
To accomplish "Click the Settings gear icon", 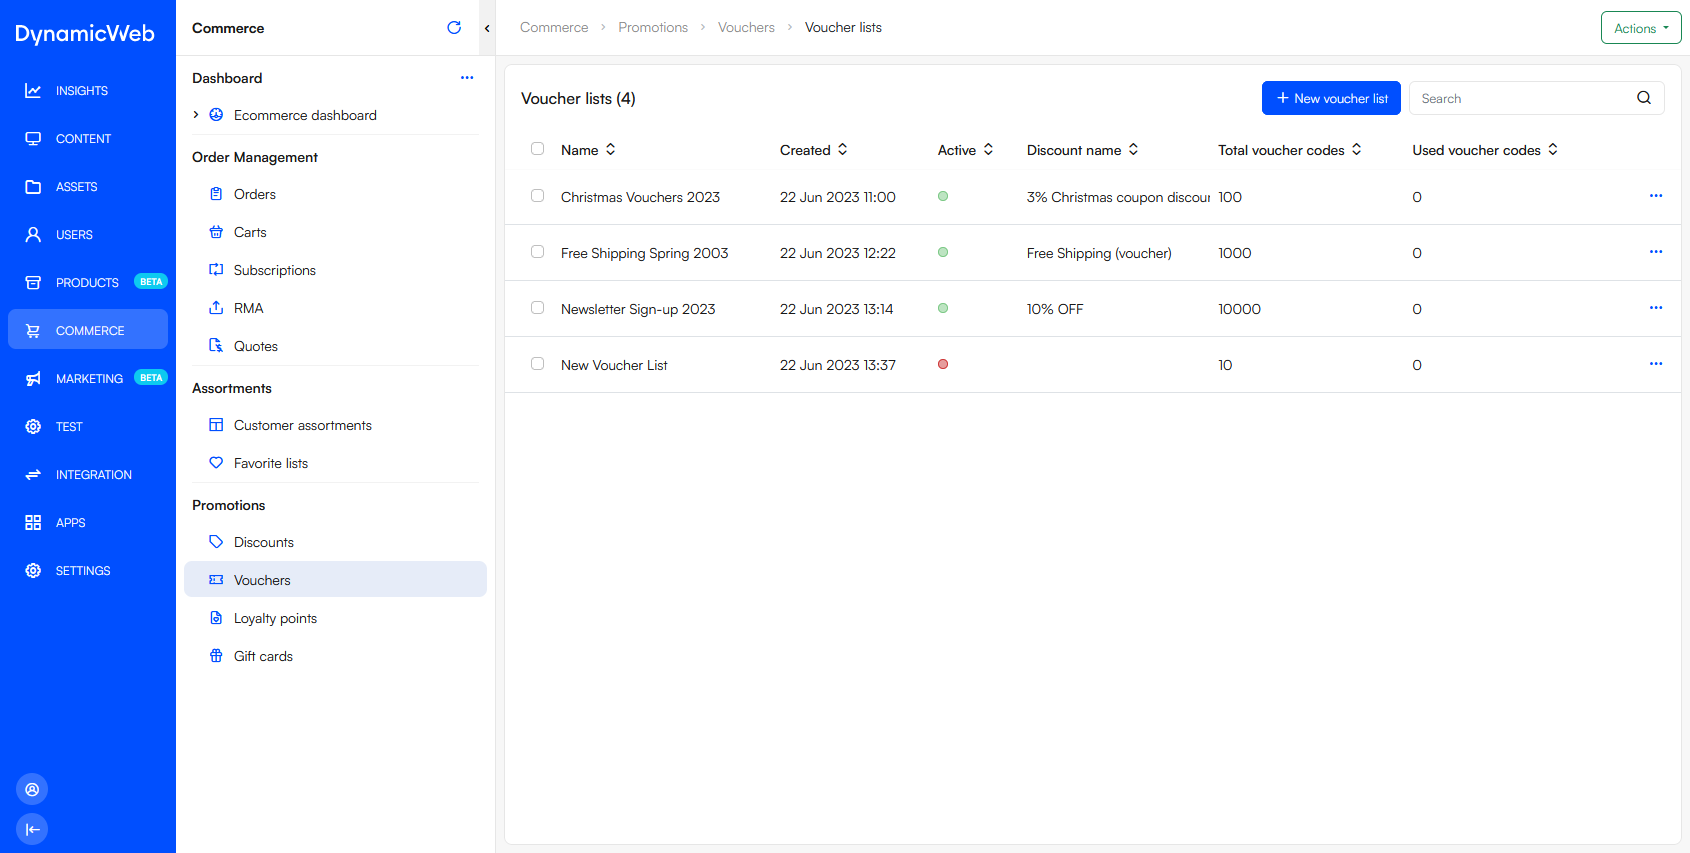I will point(33,571).
